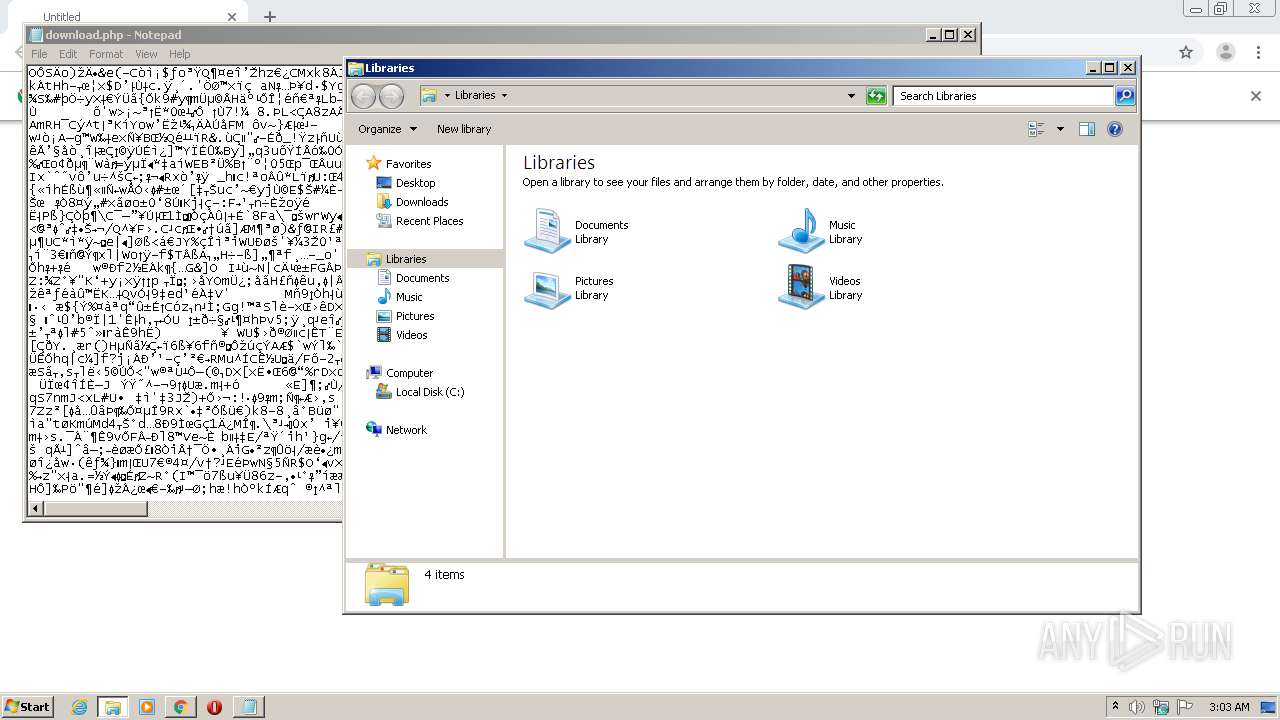Click Notepad horizontal scrollbar left arrow
1280x720 pixels.
point(36,509)
